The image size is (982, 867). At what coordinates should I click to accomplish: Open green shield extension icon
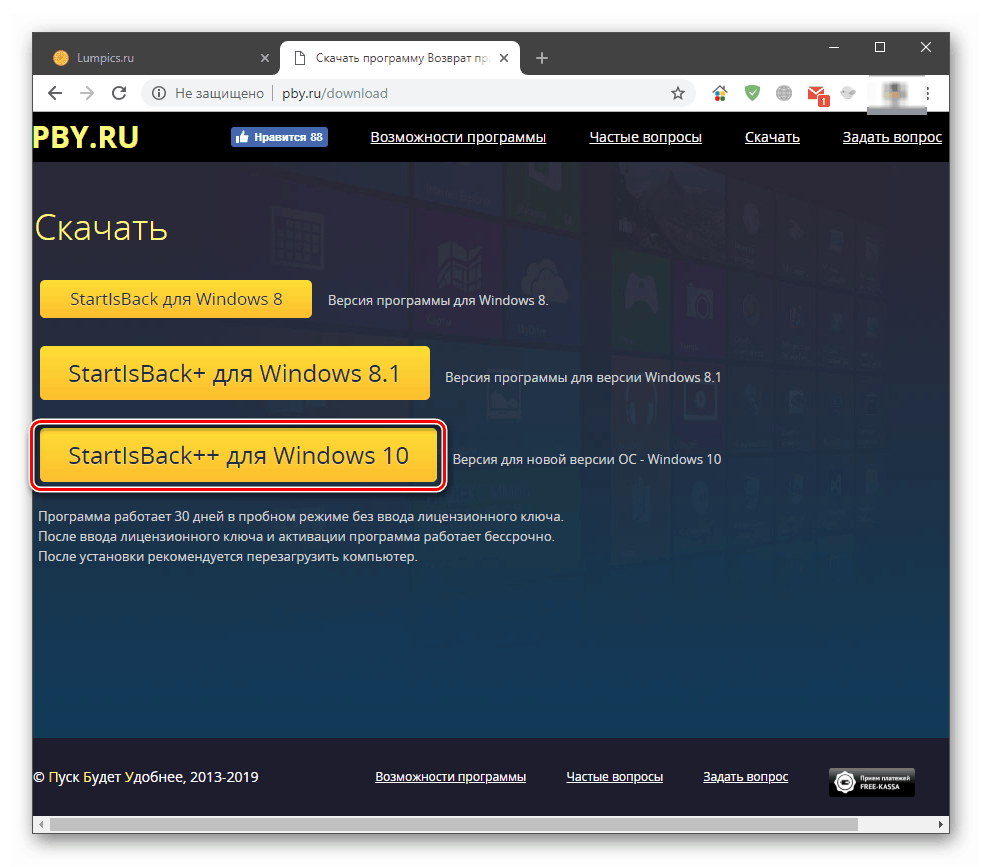752,93
